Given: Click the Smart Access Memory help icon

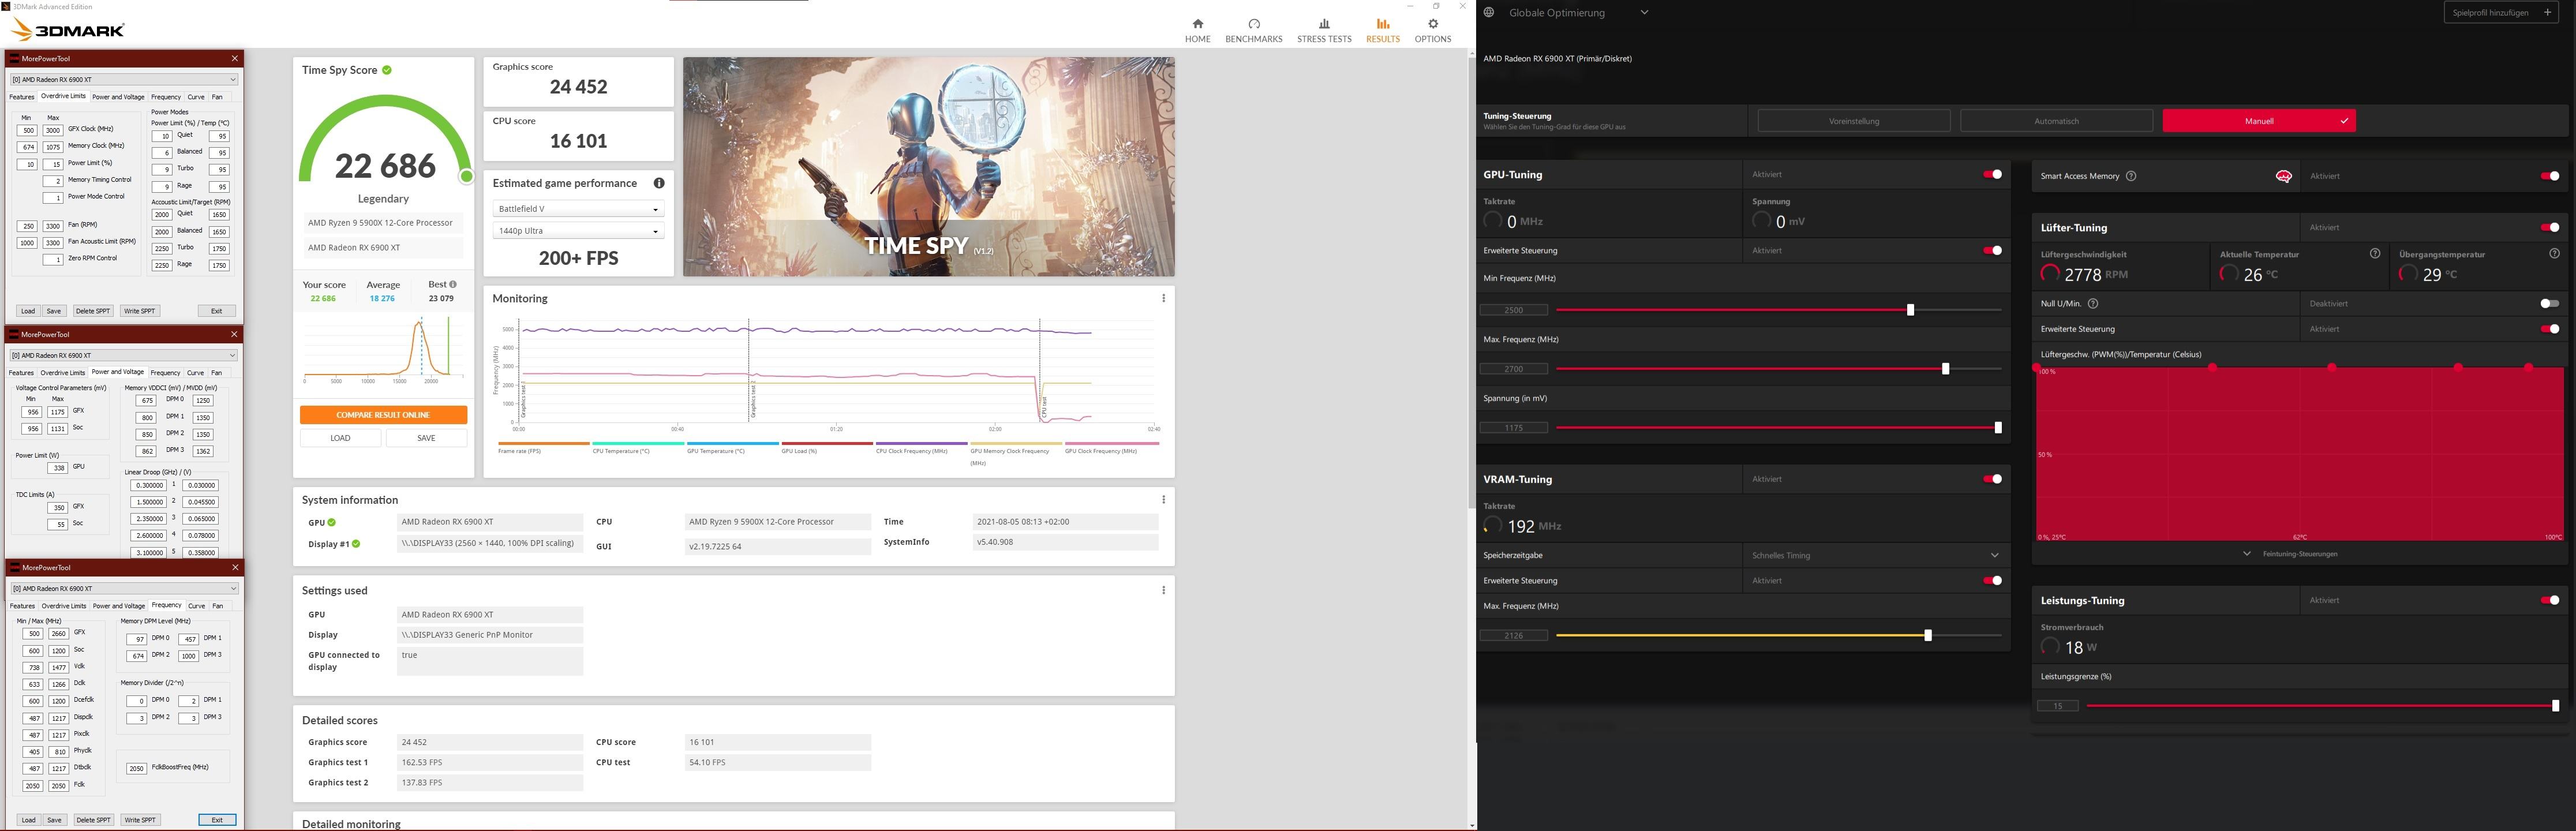Looking at the screenshot, I should pos(2131,176).
